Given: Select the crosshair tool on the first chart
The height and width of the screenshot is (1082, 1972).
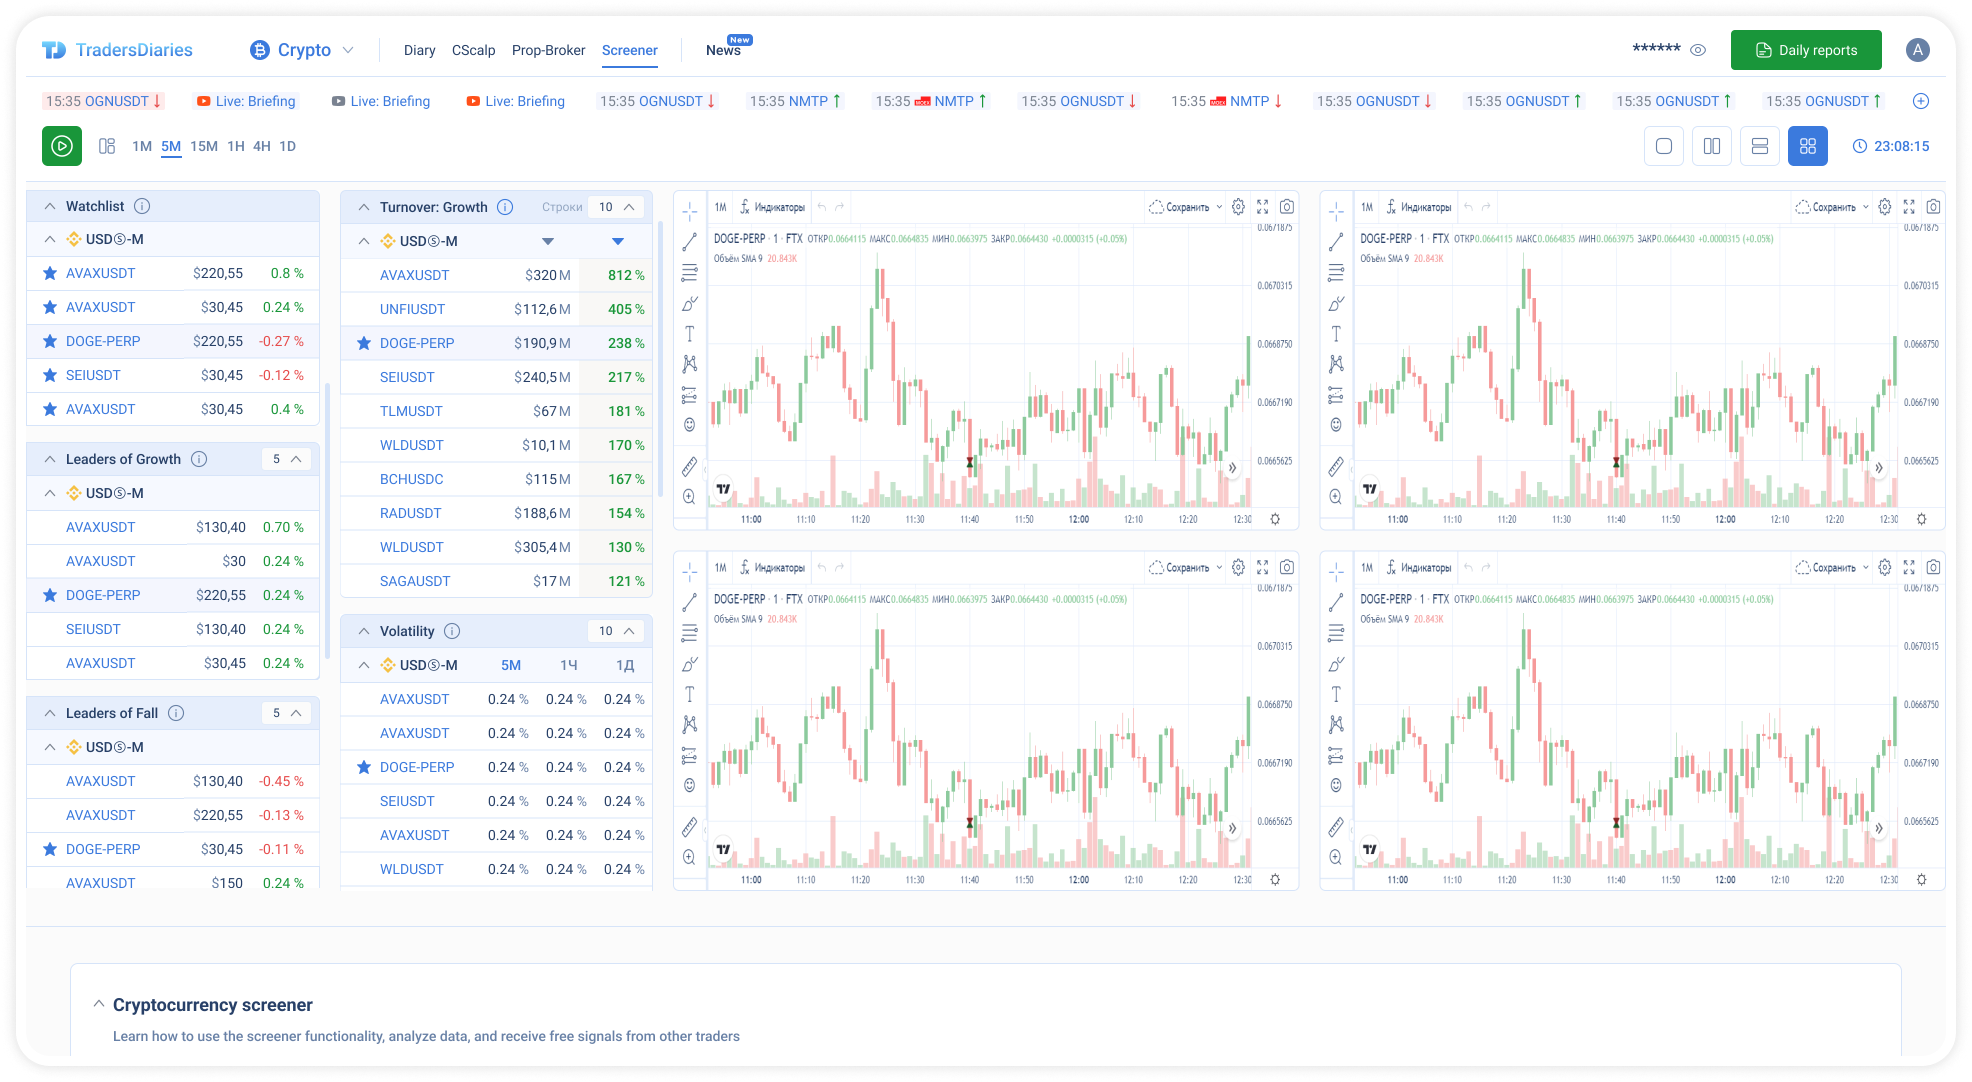Looking at the screenshot, I should [x=689, y=211].
